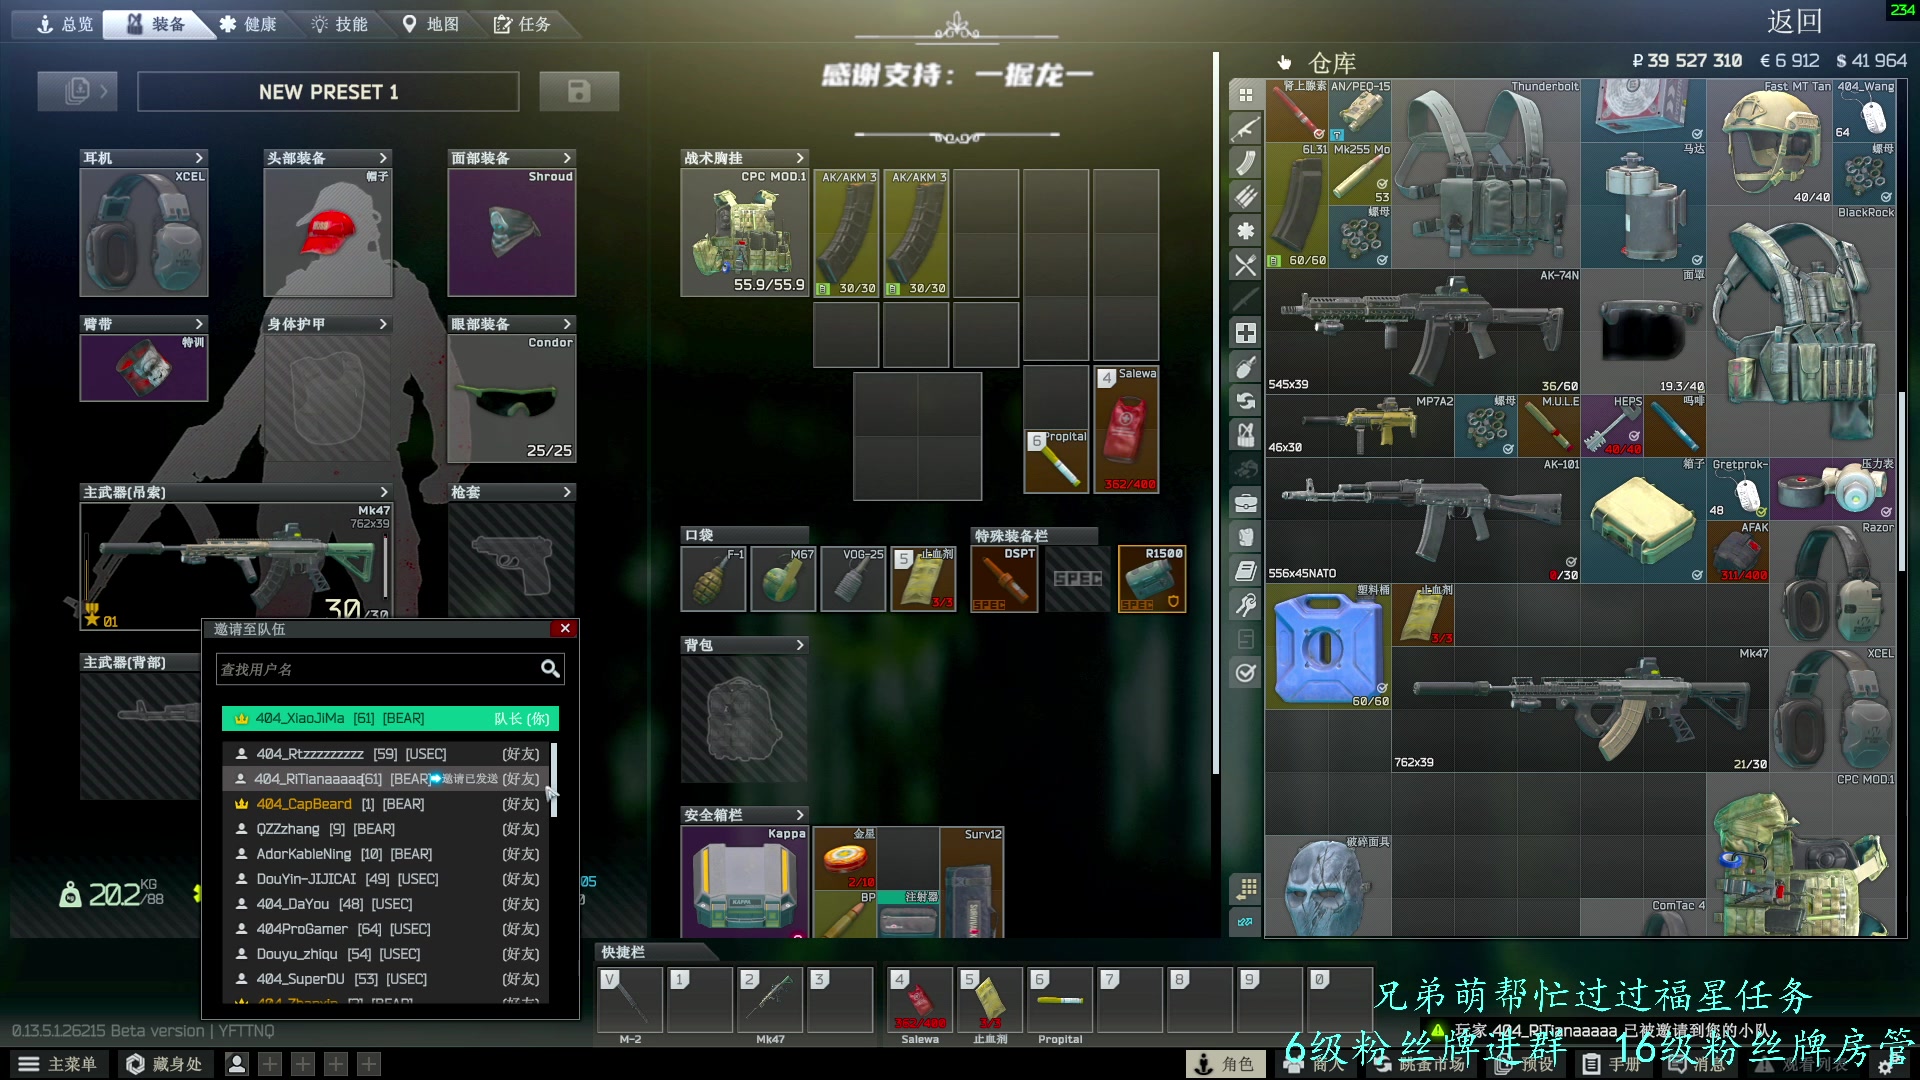Open the 藏身处 hideout button

click(x=164, y=1064)
